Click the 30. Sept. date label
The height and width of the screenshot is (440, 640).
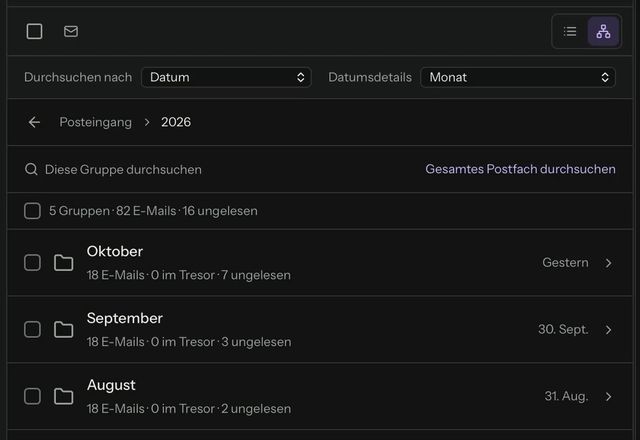tap(563, 329)
